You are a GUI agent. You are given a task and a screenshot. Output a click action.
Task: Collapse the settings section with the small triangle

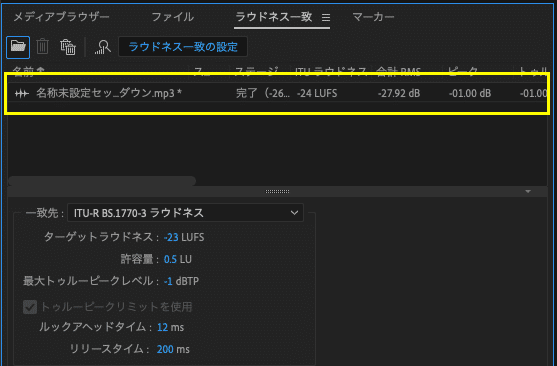coord(528,192)
